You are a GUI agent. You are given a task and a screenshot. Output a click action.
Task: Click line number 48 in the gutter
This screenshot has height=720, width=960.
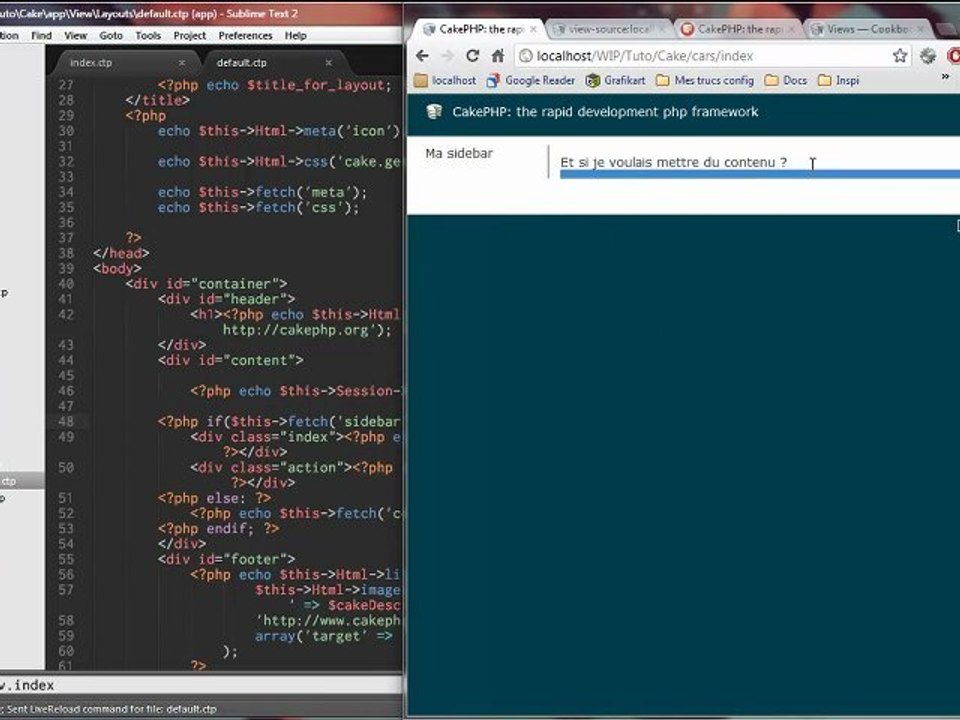[66, 421]
